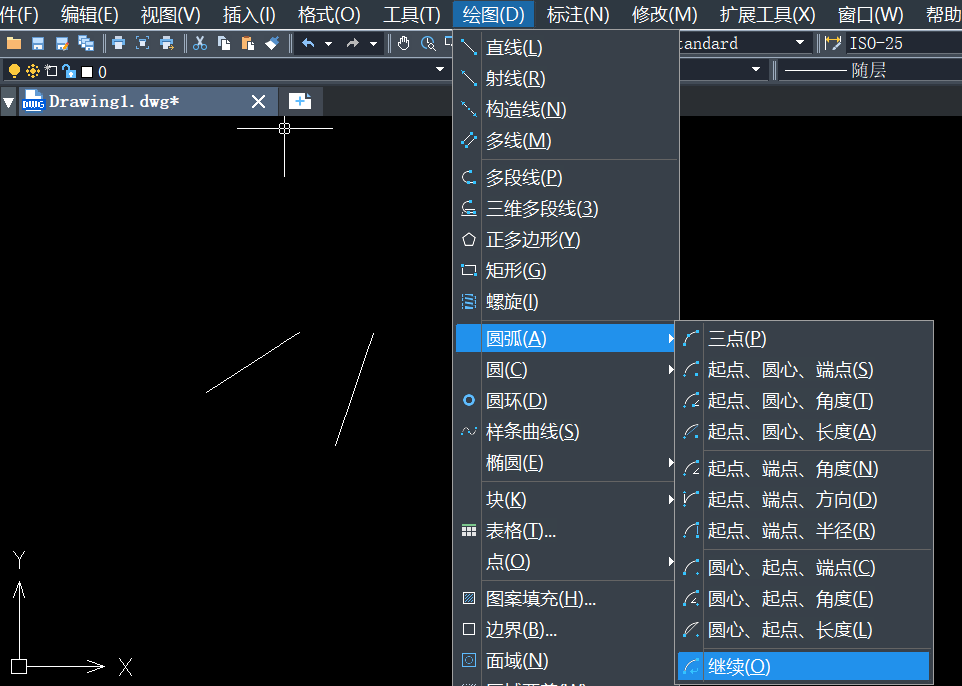
Task: Open the ISO-25 dimension style box
Action: coord(903,43)
